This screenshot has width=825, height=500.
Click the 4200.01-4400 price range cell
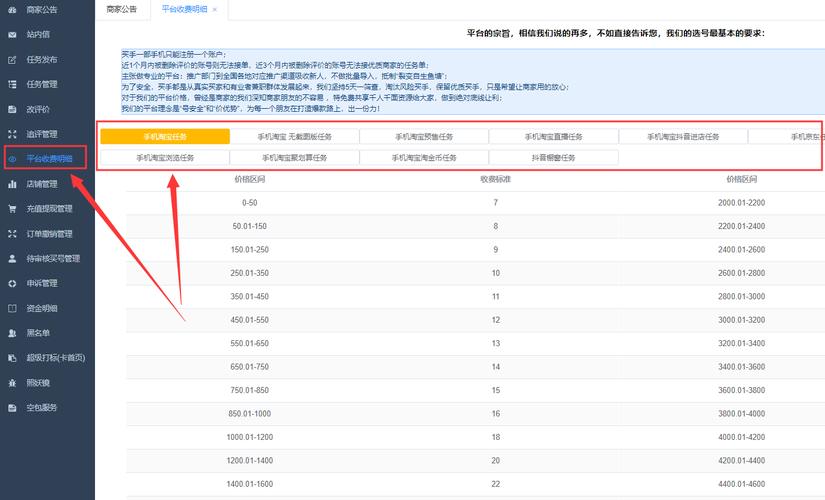coord(741,461)
